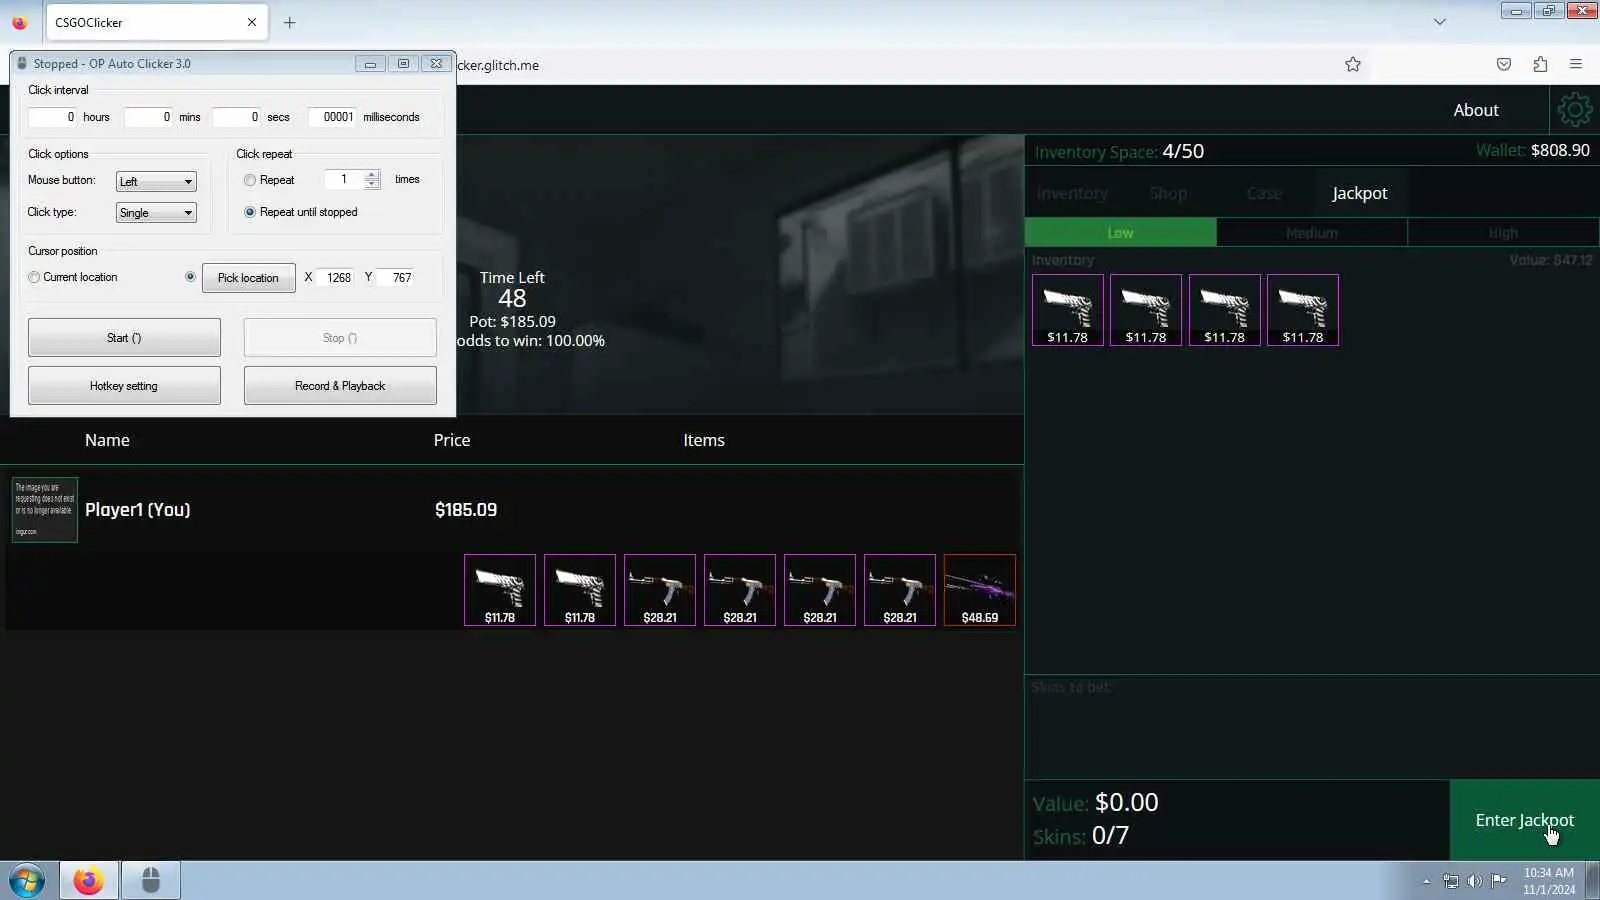This screenshot has height=900, width=1600.
Task: Open the Windows Start menu
Action: click(x=27, y=881)
